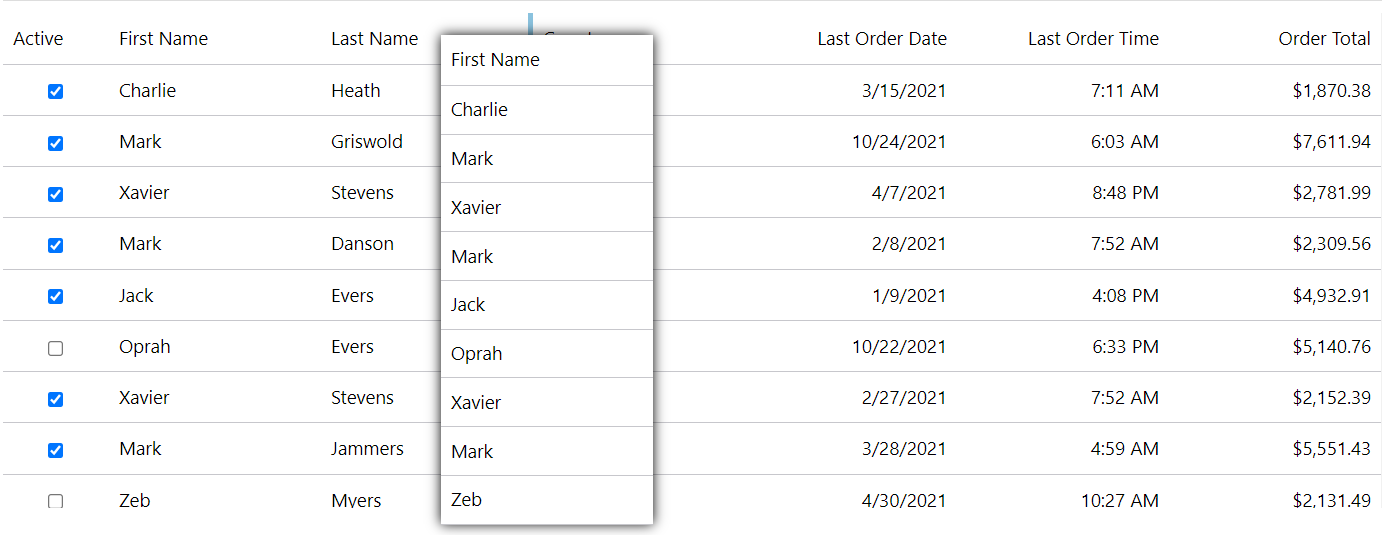Select Griswold last name cell

click(367, 142)
